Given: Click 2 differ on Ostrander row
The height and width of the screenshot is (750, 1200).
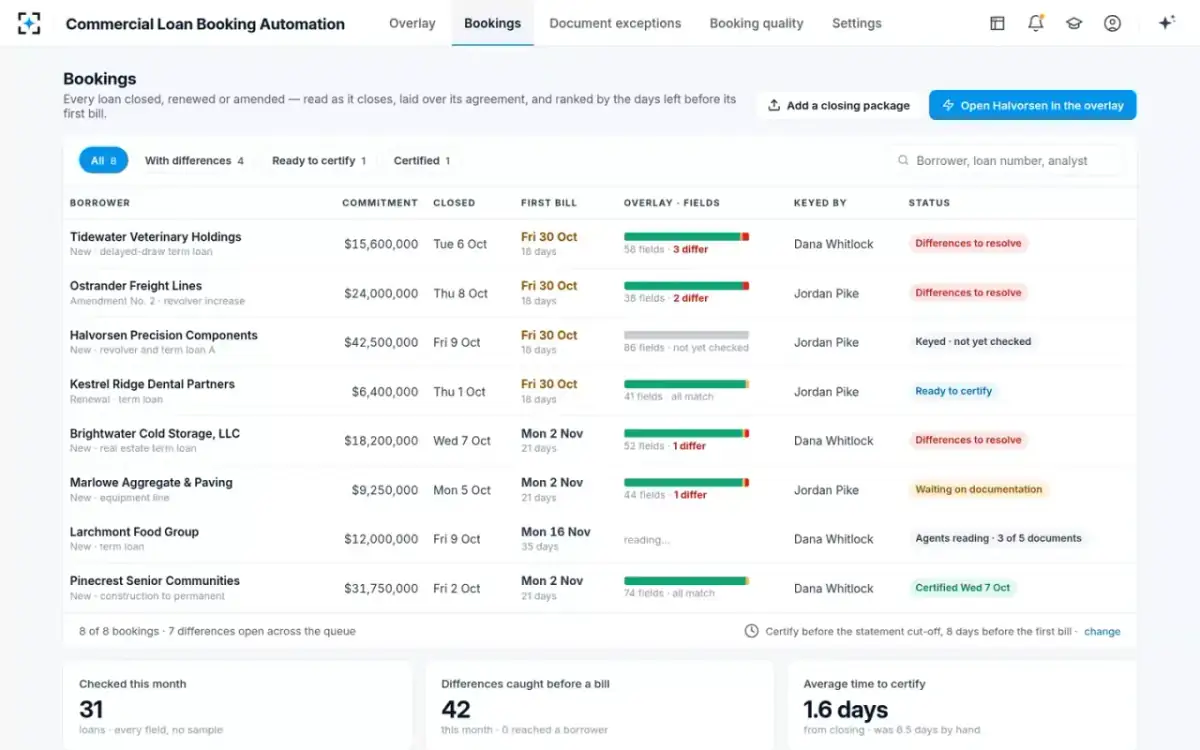Looking at the screenshot, I should [690, 298].
